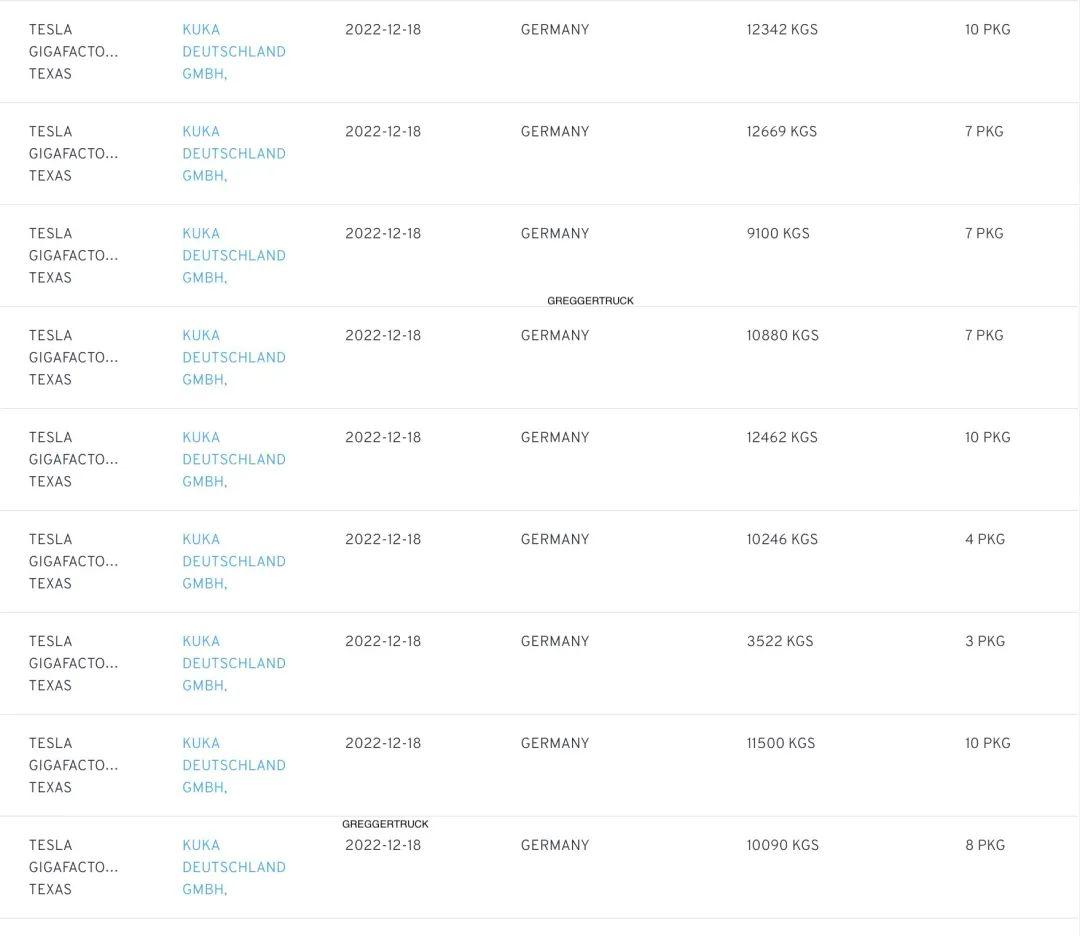Select the 12342 KGS weight cell

[x=782, y=30]
